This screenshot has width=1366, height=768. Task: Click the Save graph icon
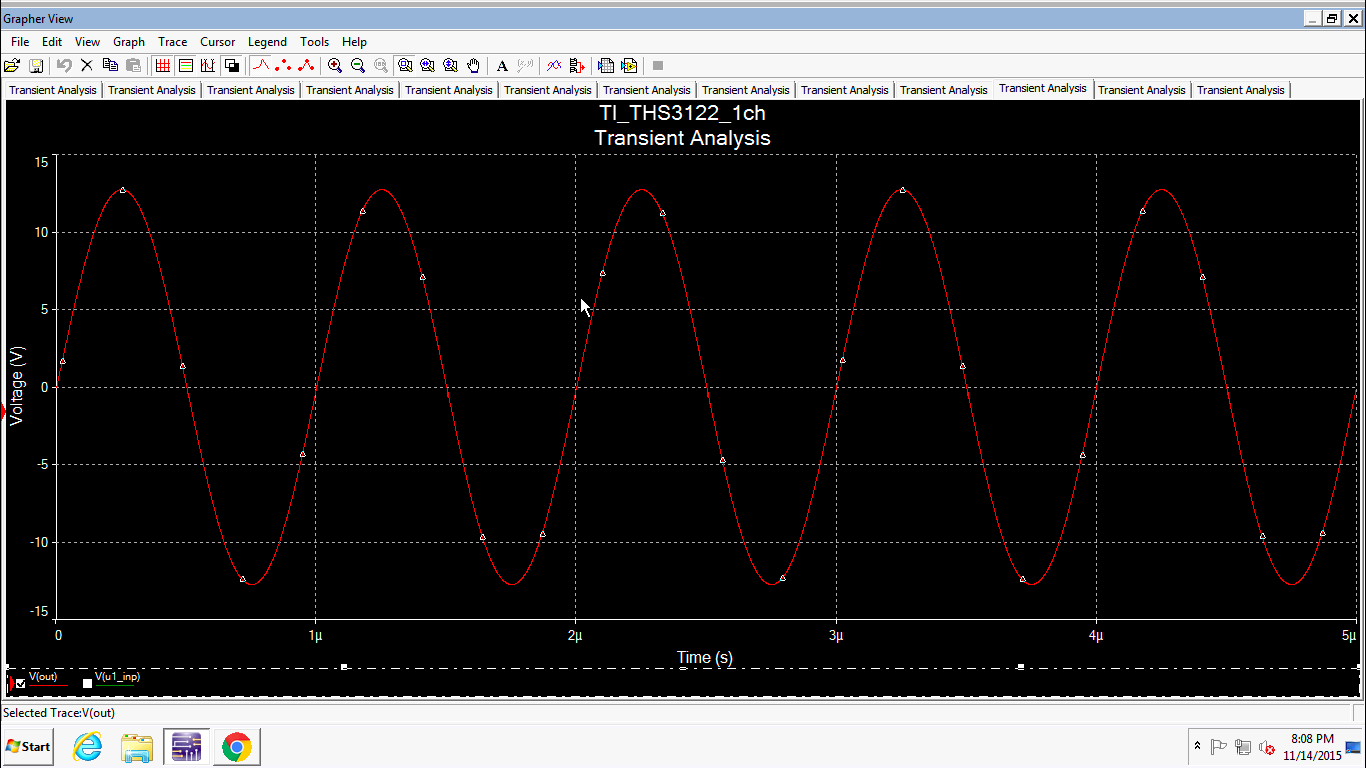37,66
